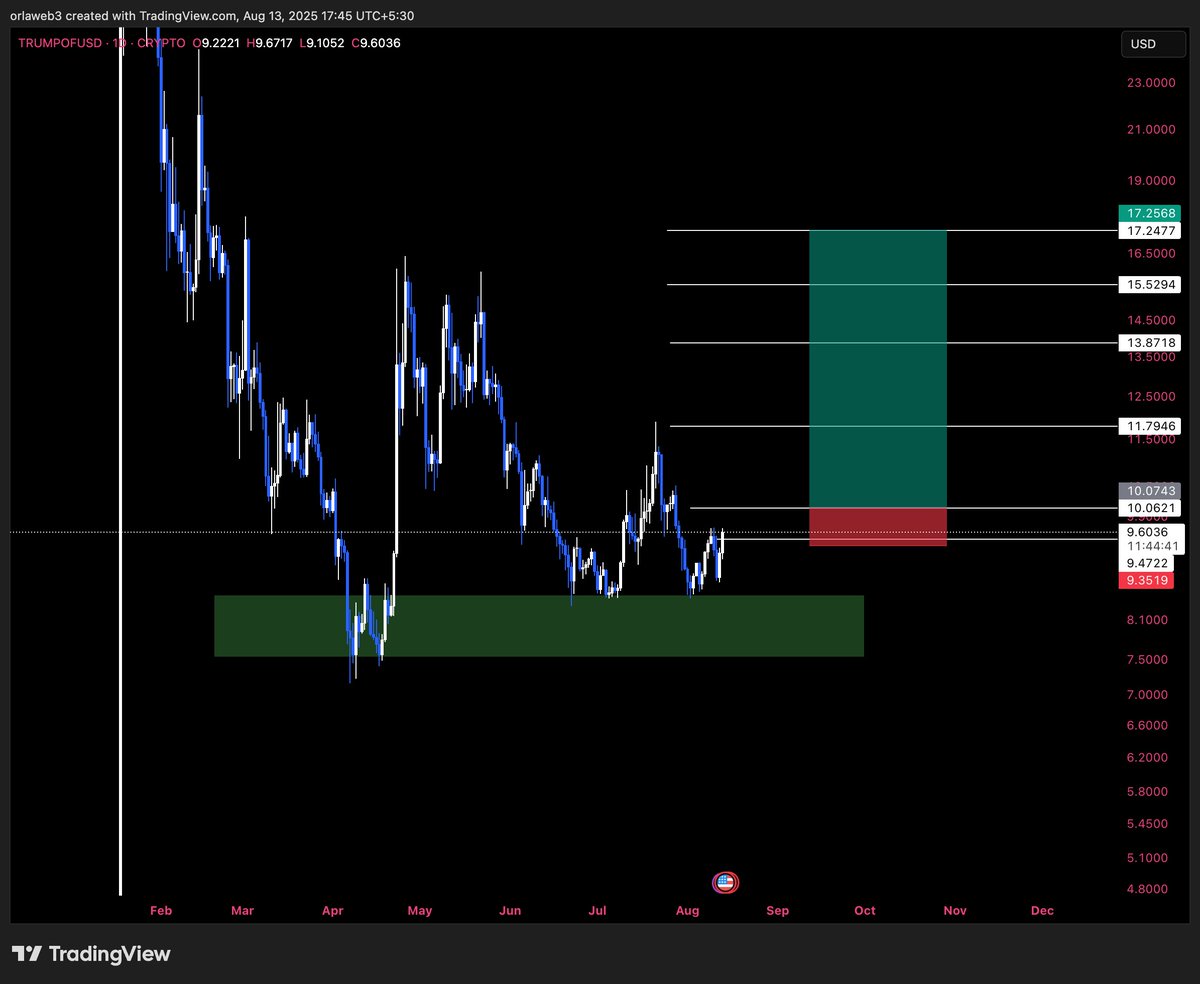This screenshot has height=984, width=1200.
Task: Expand the 11.7946 target level label
Action: [x=1150, y=425]
